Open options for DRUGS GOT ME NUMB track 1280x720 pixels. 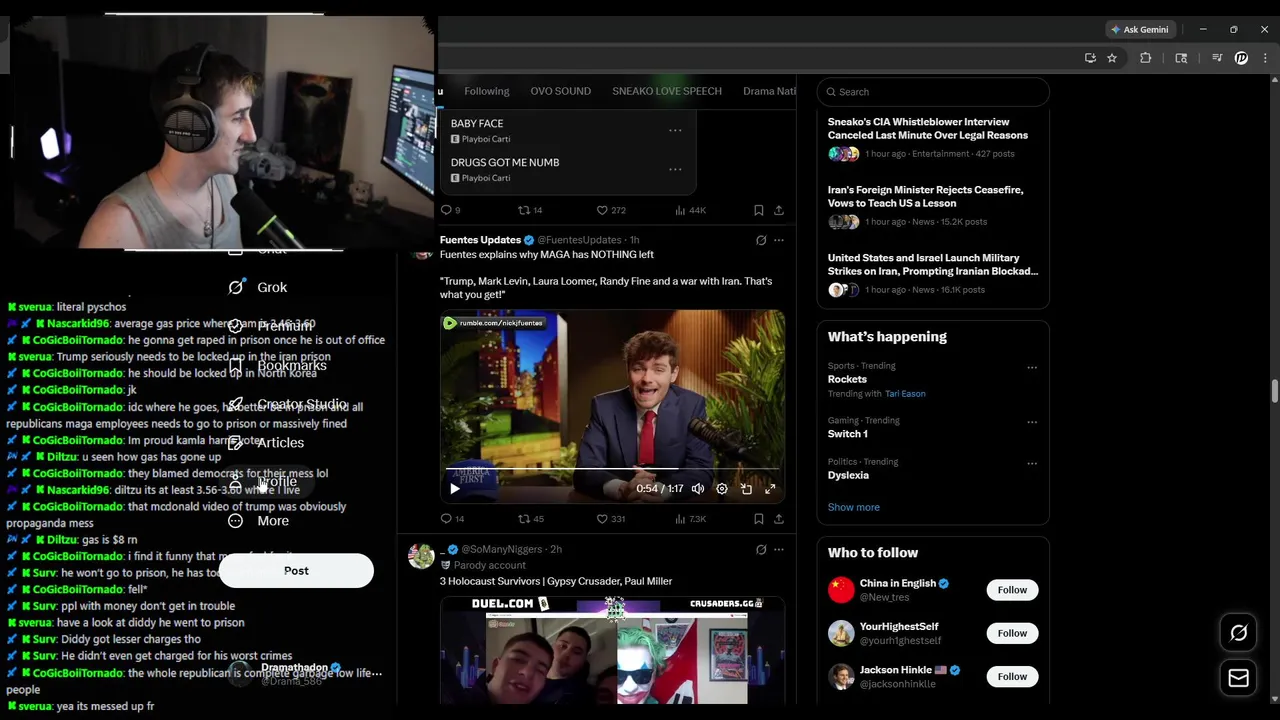pos(675,169)
